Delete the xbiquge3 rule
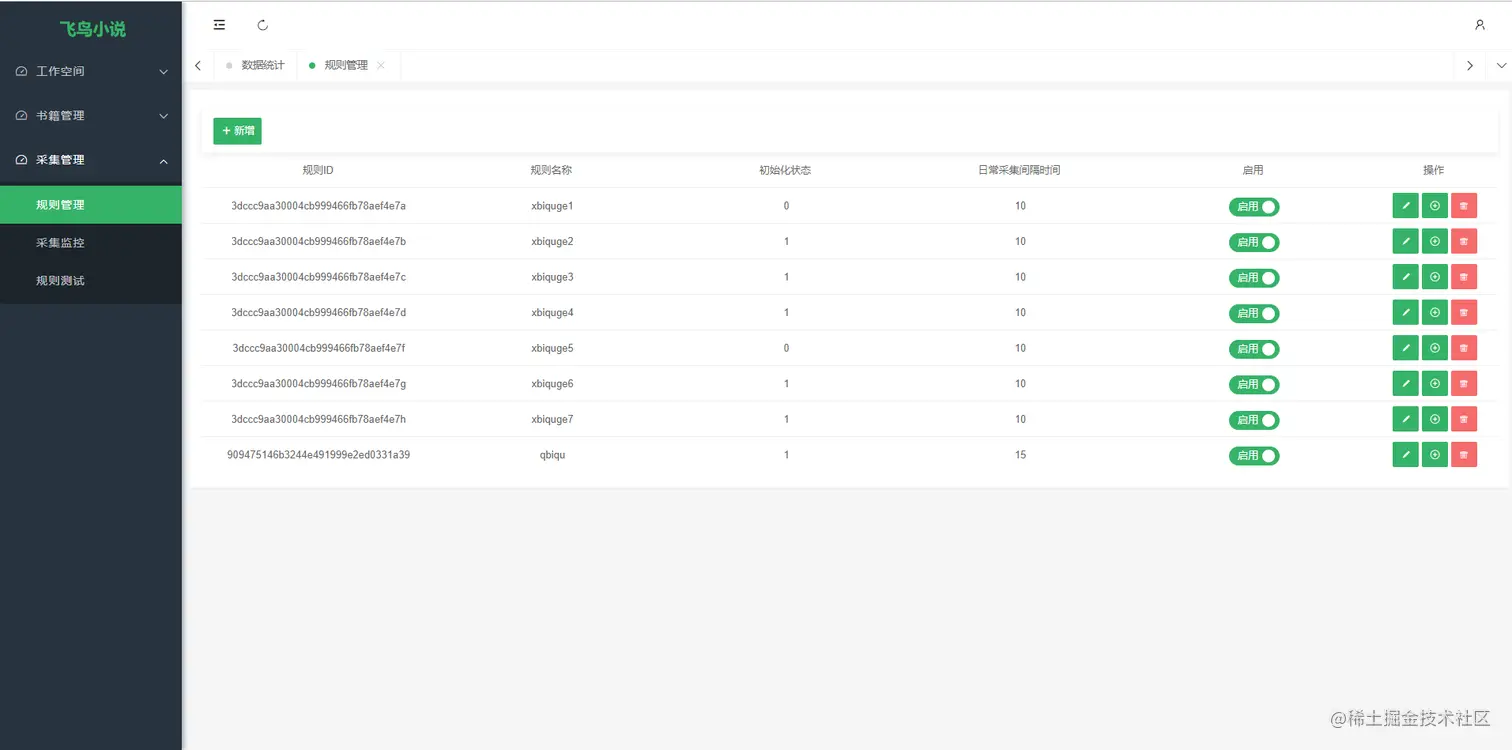 click(x=1464, y=277)
